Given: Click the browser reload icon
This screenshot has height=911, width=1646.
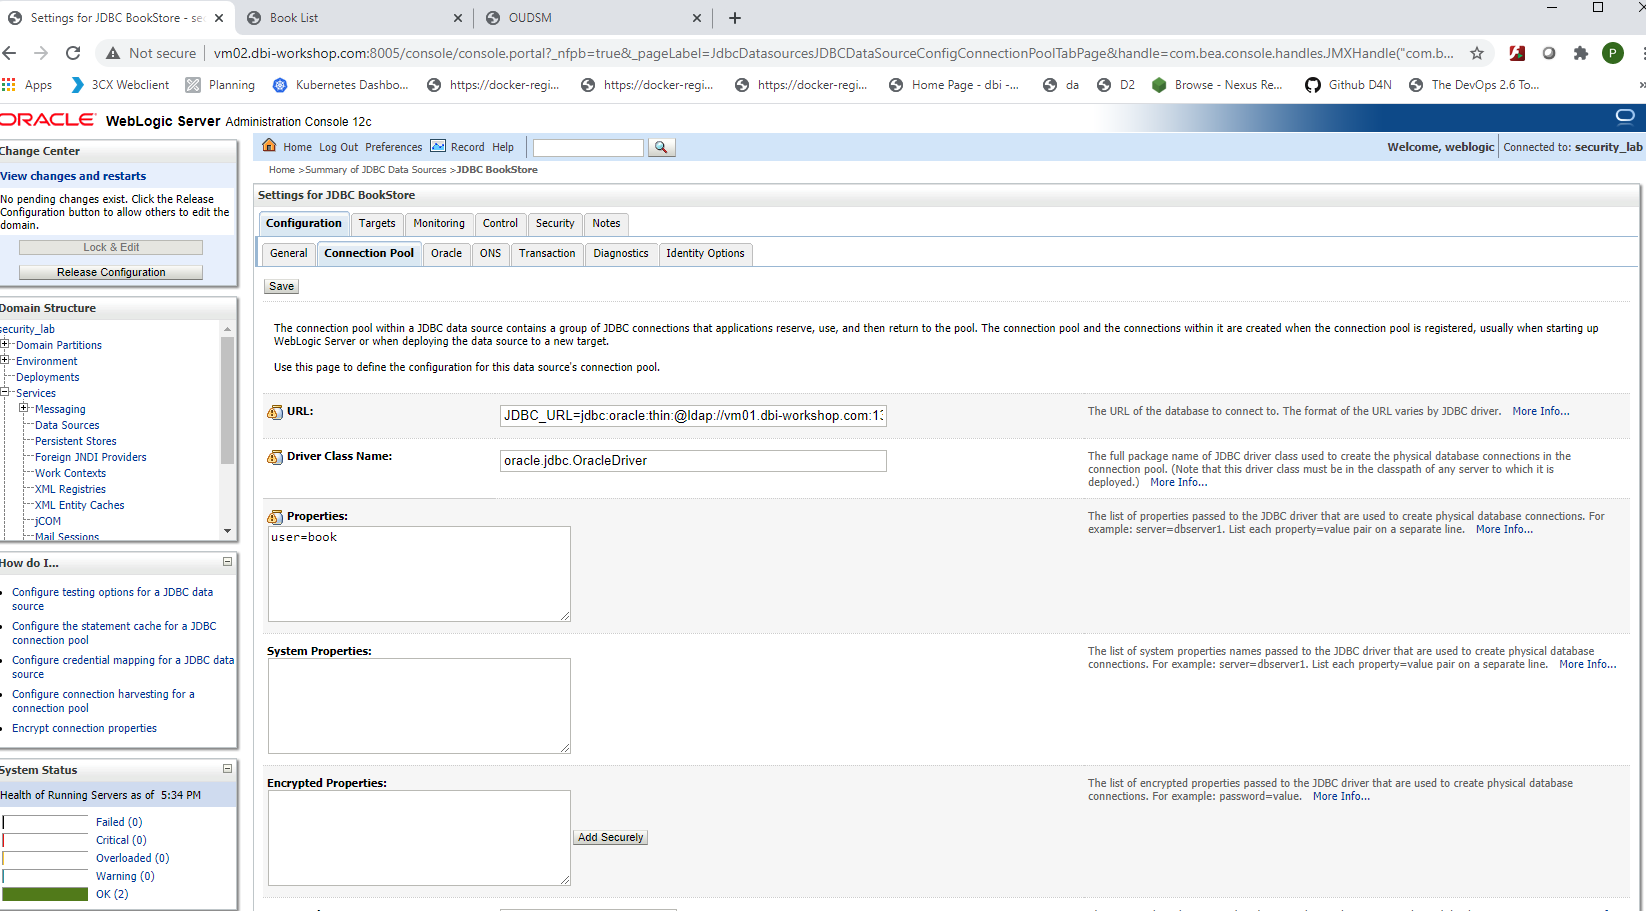Looking at the screenshot, I should 73,53.
